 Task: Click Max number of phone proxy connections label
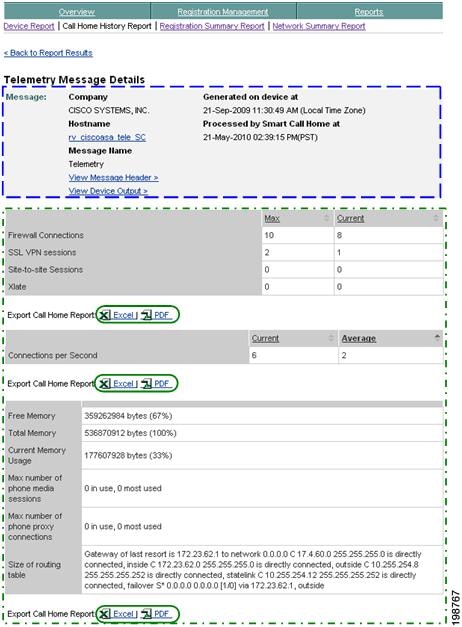point(35,526)
